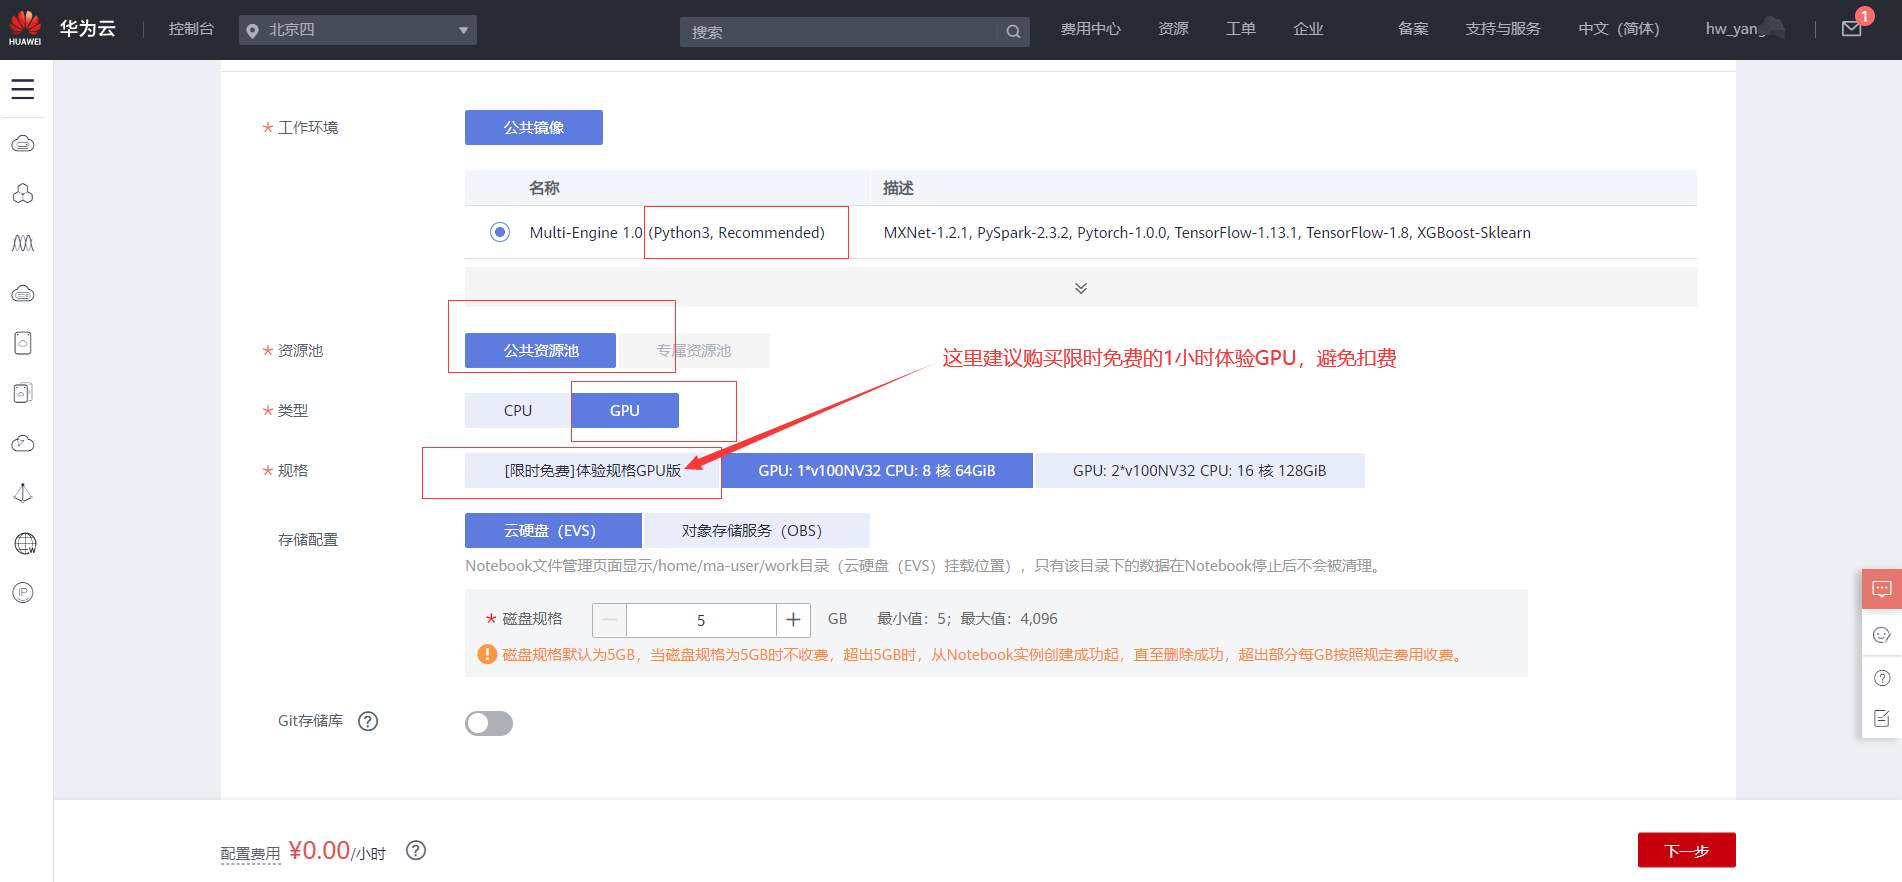Open the 工单 menu
Image resolution: width=1902 pixels, height=882 pixels.
(x=1241, y=29)
